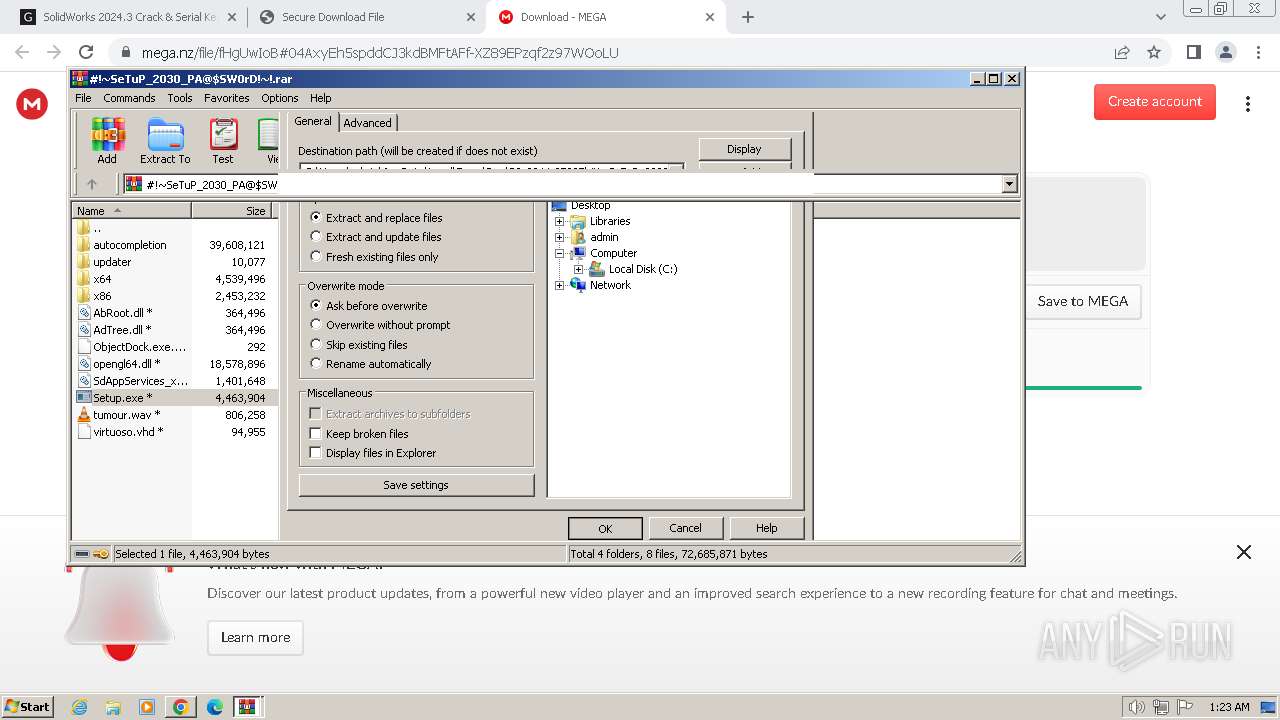The width and height of the screenshot is (1280, 720).
Task: Select the autocompletion folder icon
Action: pyautogui.click(x=84, y=245)
